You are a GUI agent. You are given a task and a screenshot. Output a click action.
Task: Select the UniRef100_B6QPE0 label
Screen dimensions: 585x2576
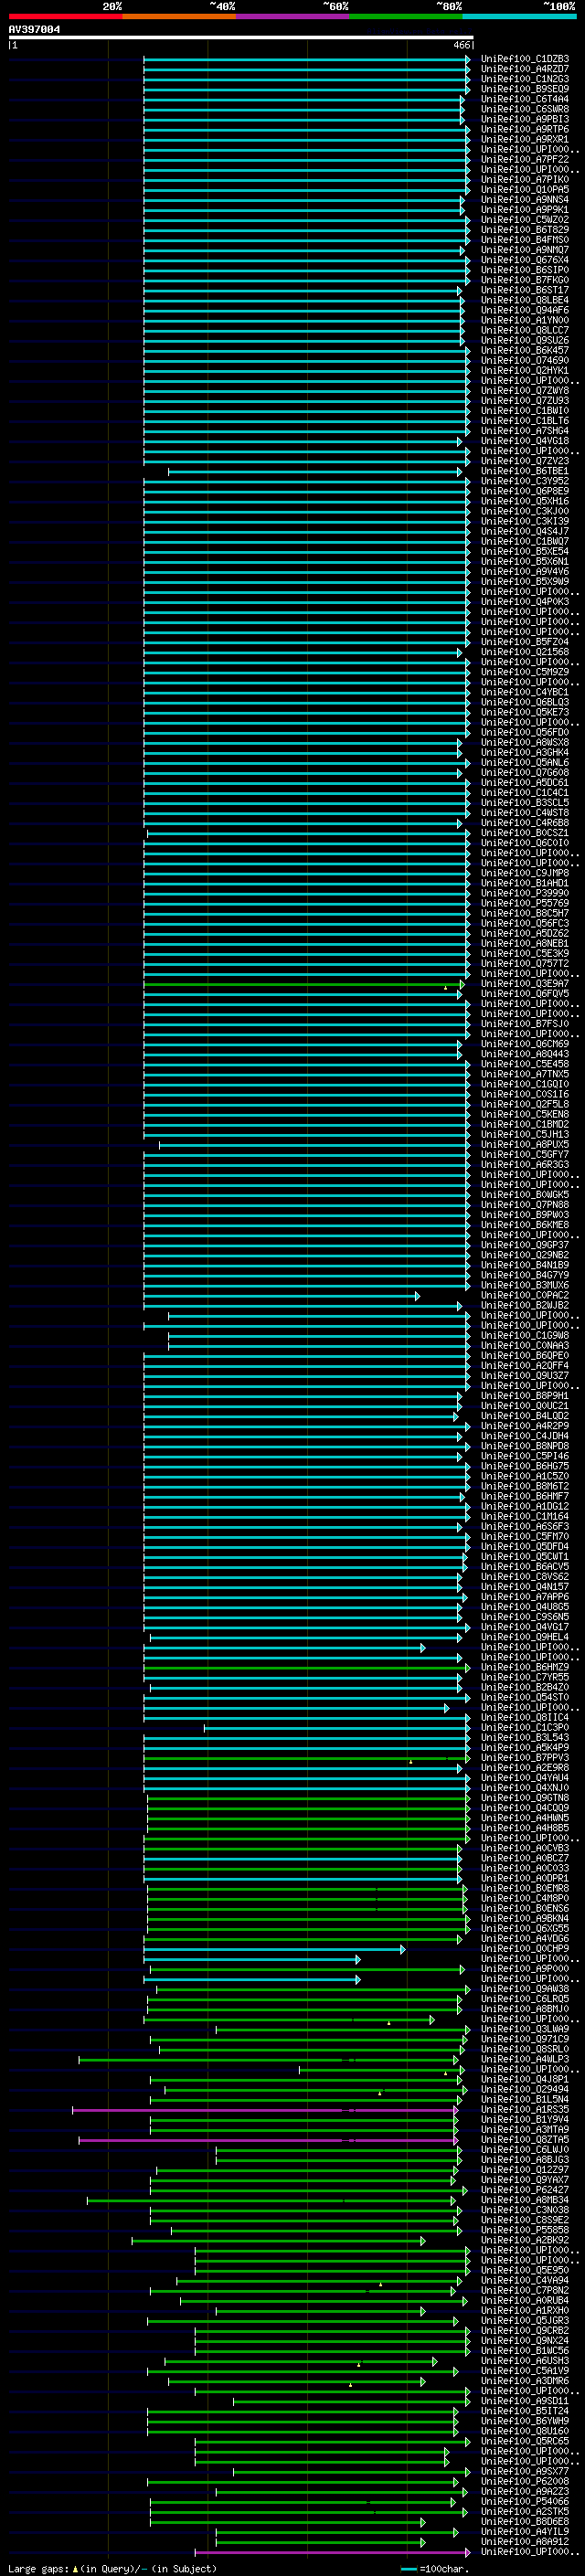pos(525,1356)
